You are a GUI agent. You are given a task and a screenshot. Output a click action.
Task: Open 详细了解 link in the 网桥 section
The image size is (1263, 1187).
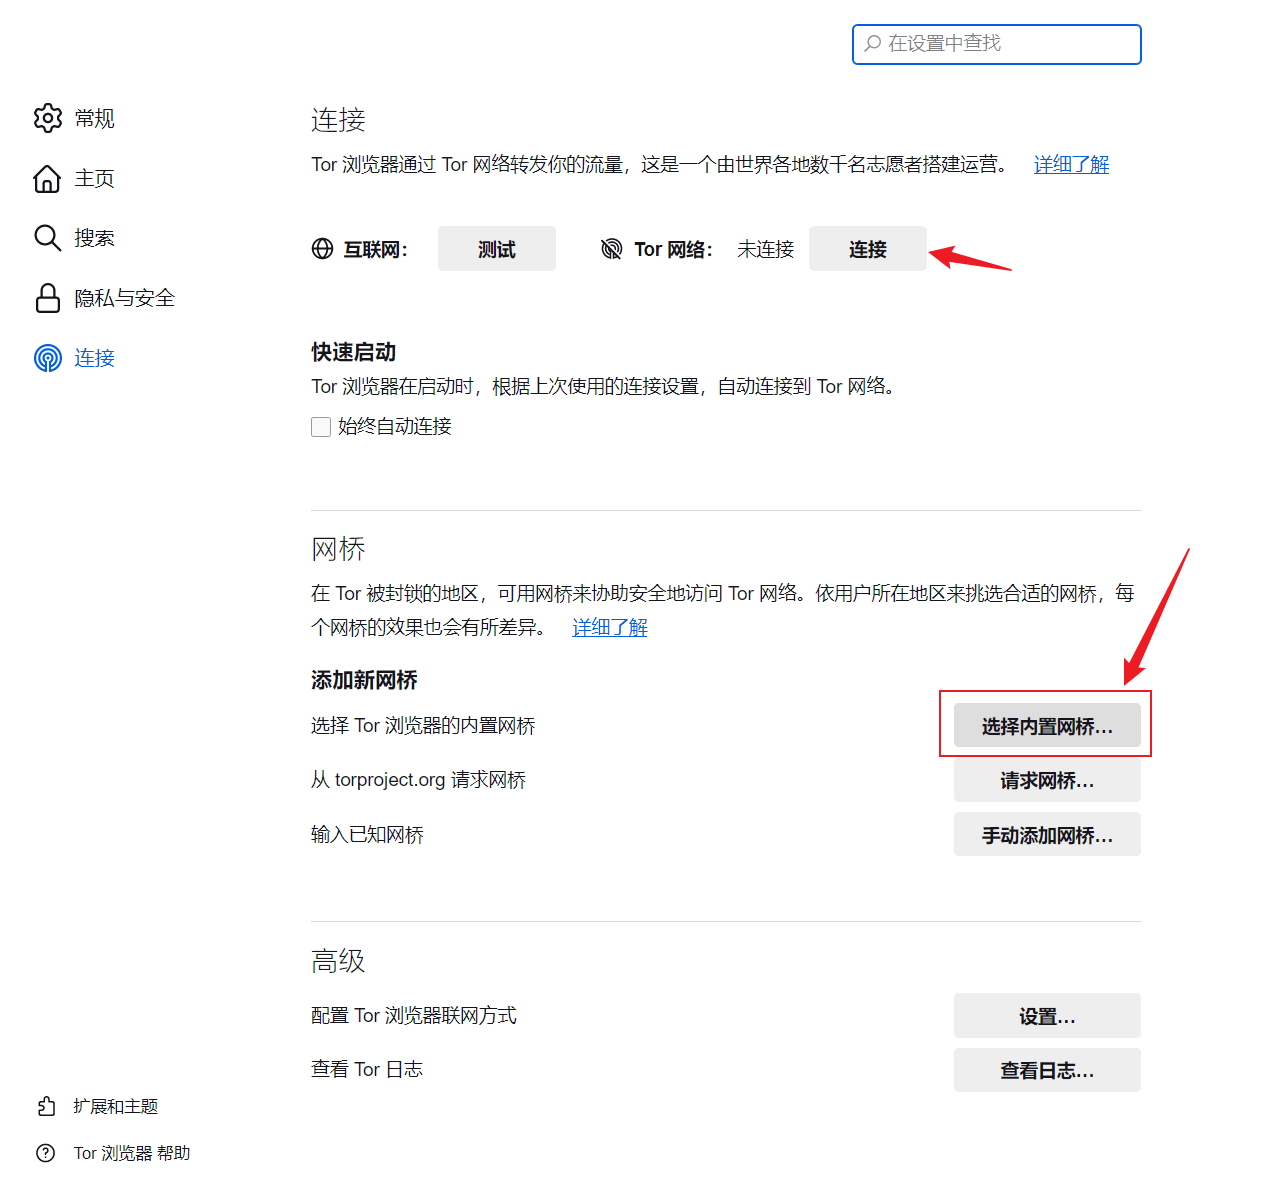coord(610,627)
